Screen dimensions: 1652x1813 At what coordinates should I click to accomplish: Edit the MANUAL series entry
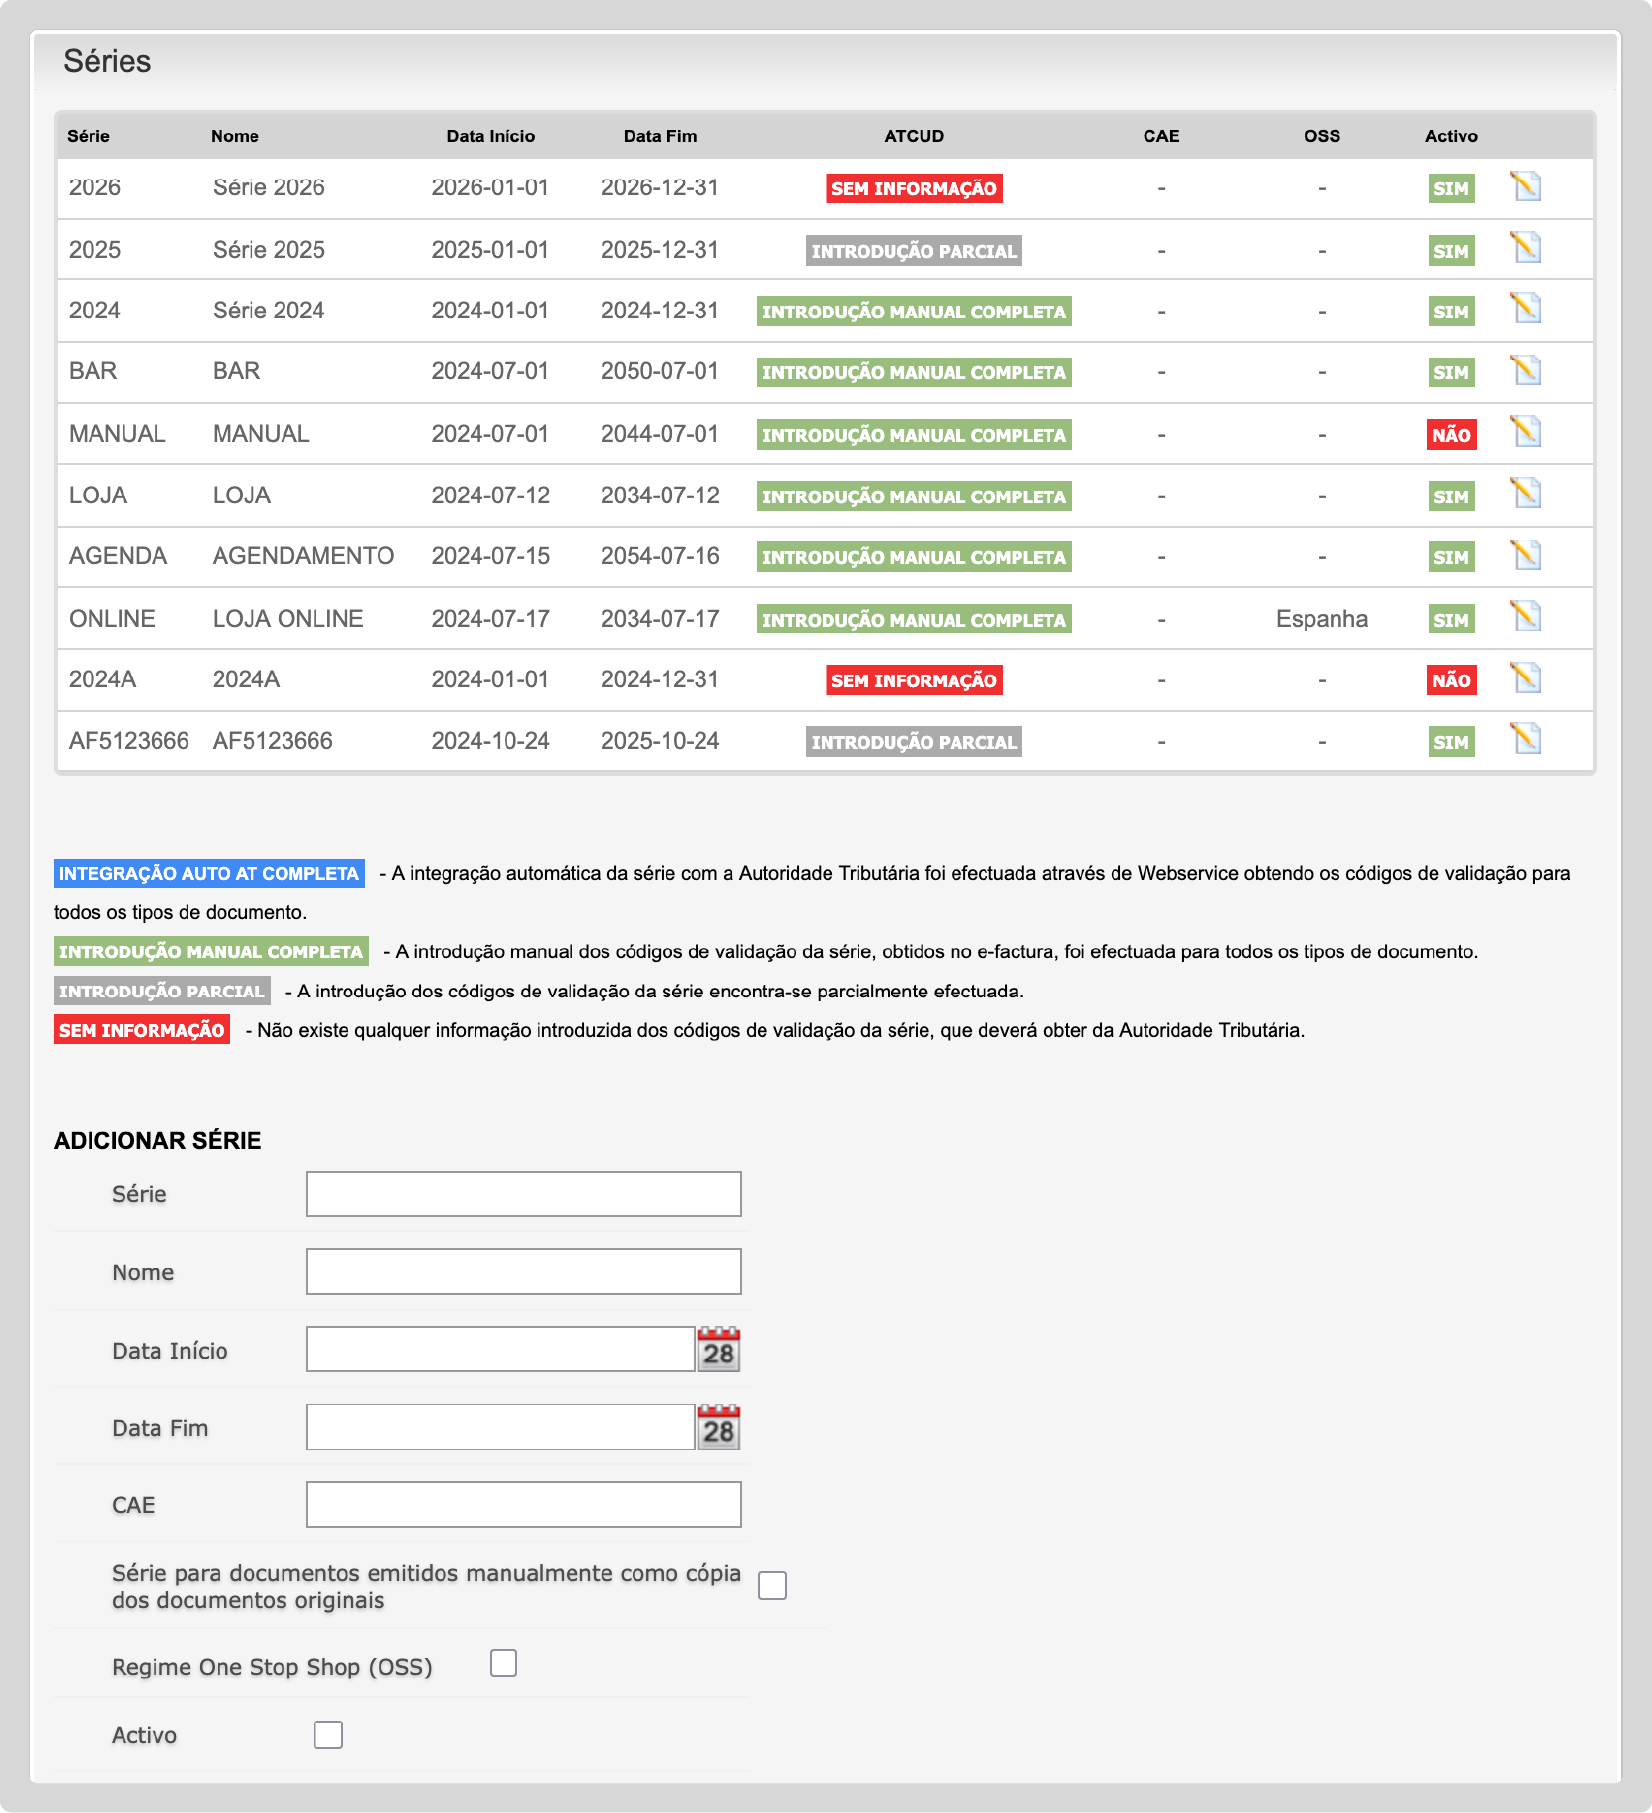pyautogui.click(x=1525, y=433)
